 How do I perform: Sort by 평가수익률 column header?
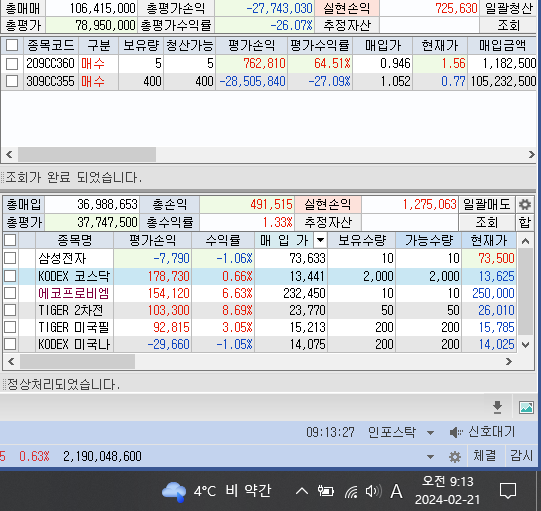coord(319,45)
